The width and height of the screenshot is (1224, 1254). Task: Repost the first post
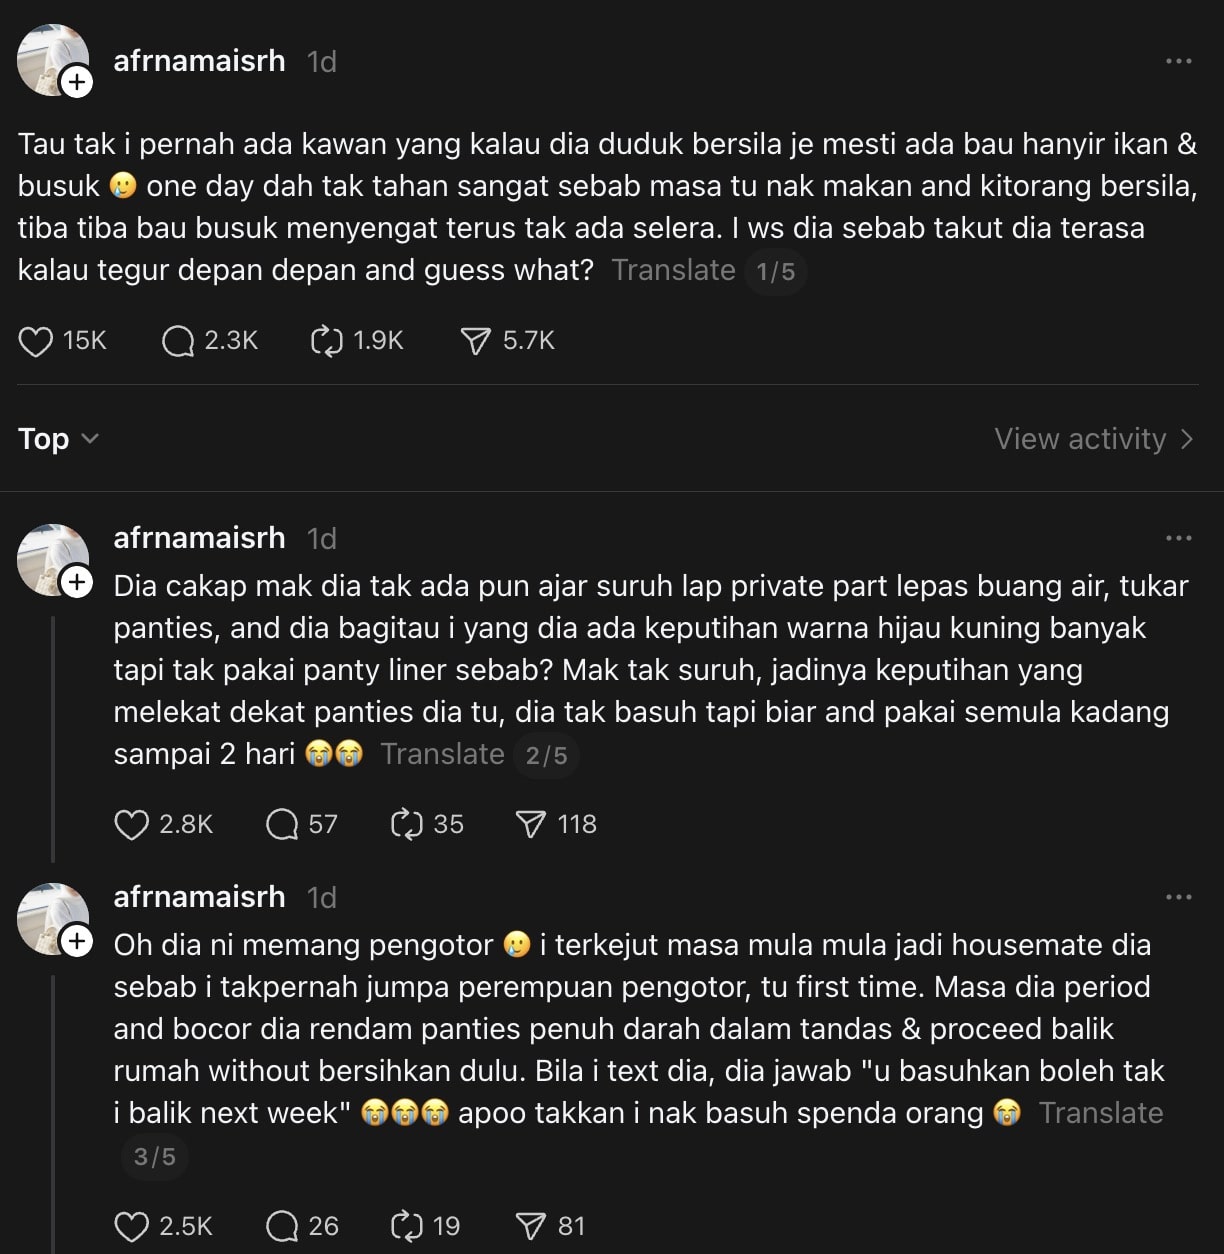(x=325, y=341)
